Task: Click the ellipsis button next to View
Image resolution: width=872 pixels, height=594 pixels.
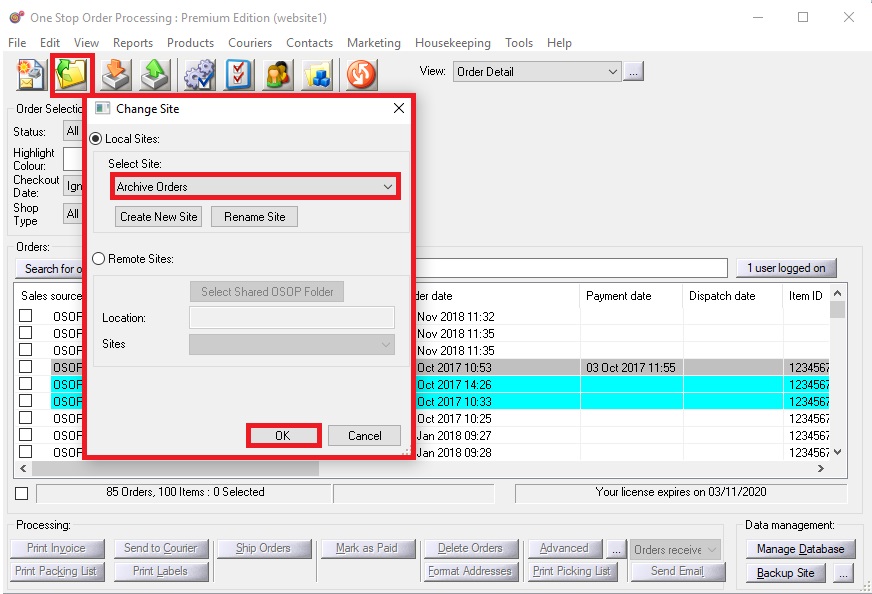Action: [x=633, y=72]
